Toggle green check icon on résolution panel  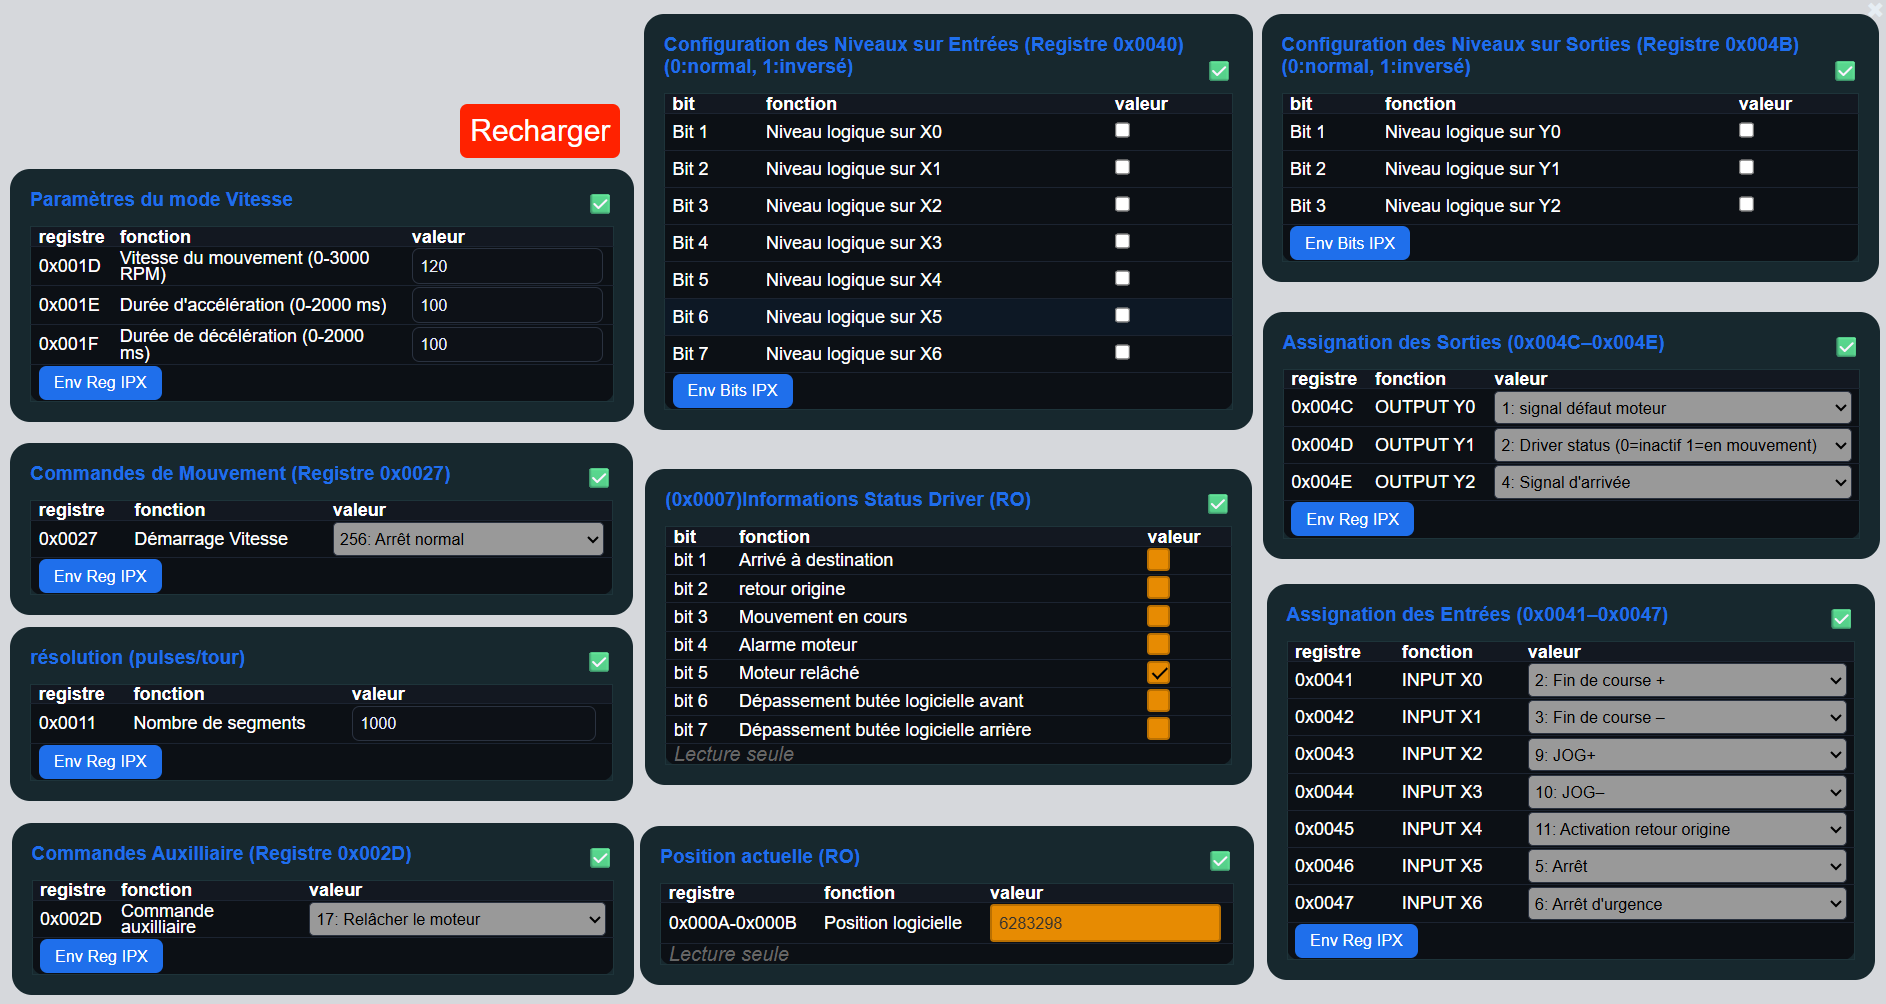599,662
